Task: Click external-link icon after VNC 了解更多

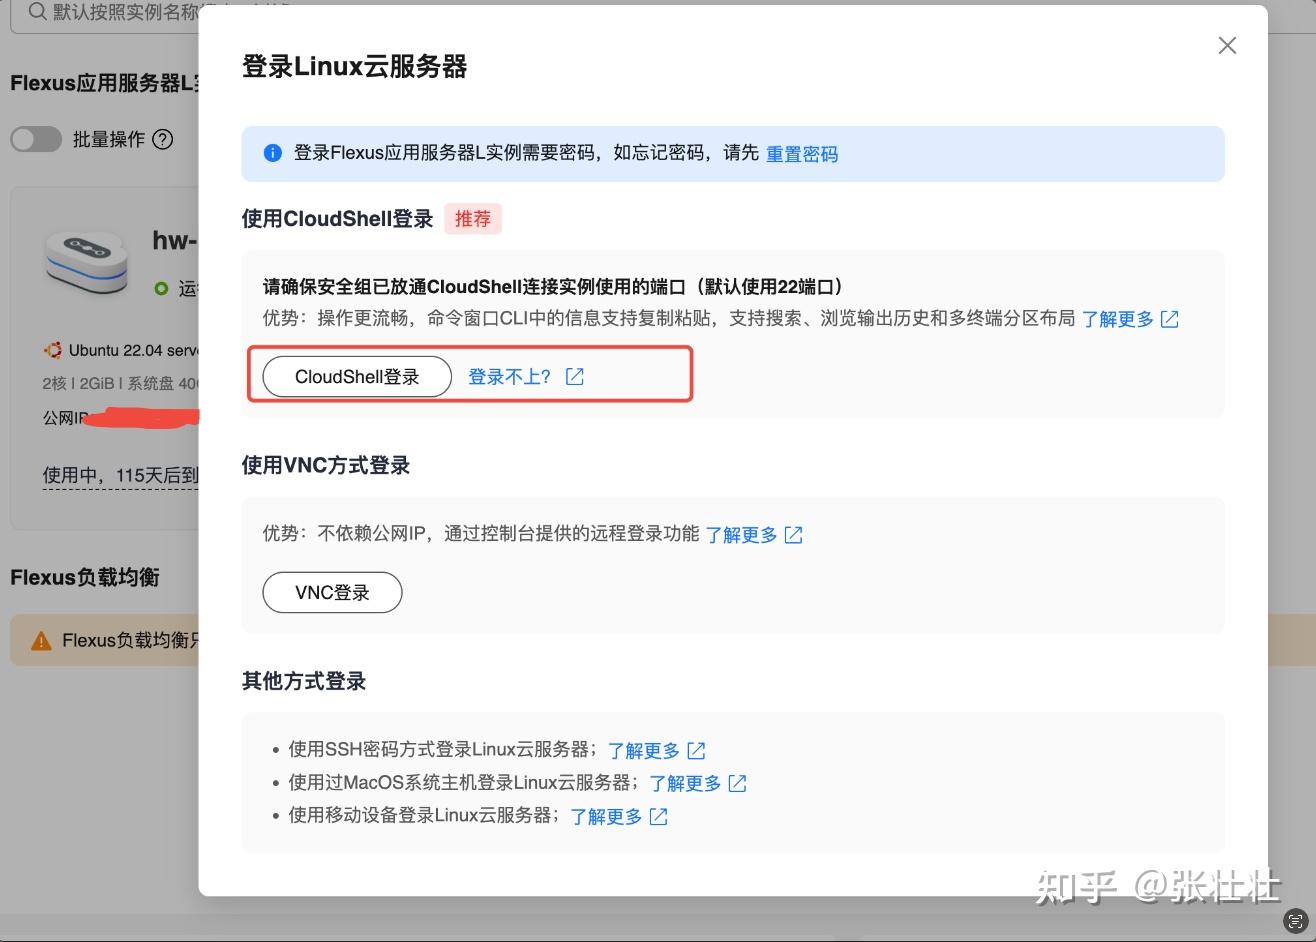Action: click(794, 535)
